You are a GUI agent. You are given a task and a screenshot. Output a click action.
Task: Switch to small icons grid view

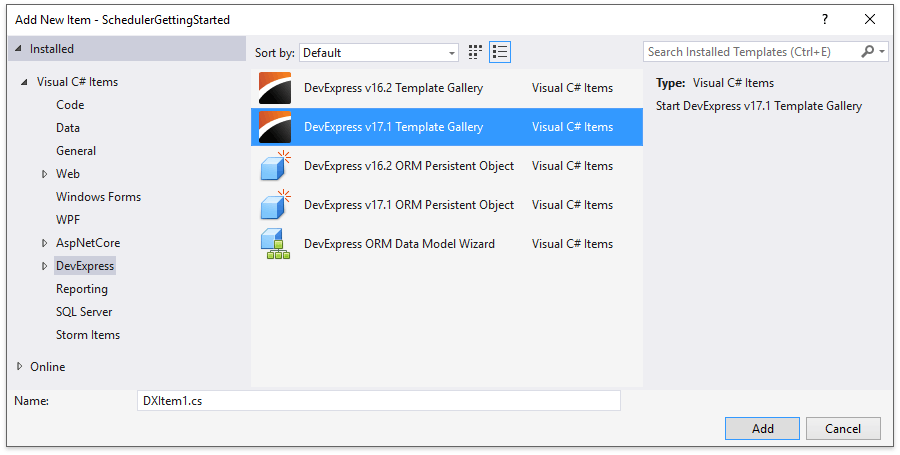tap(475, 52)
